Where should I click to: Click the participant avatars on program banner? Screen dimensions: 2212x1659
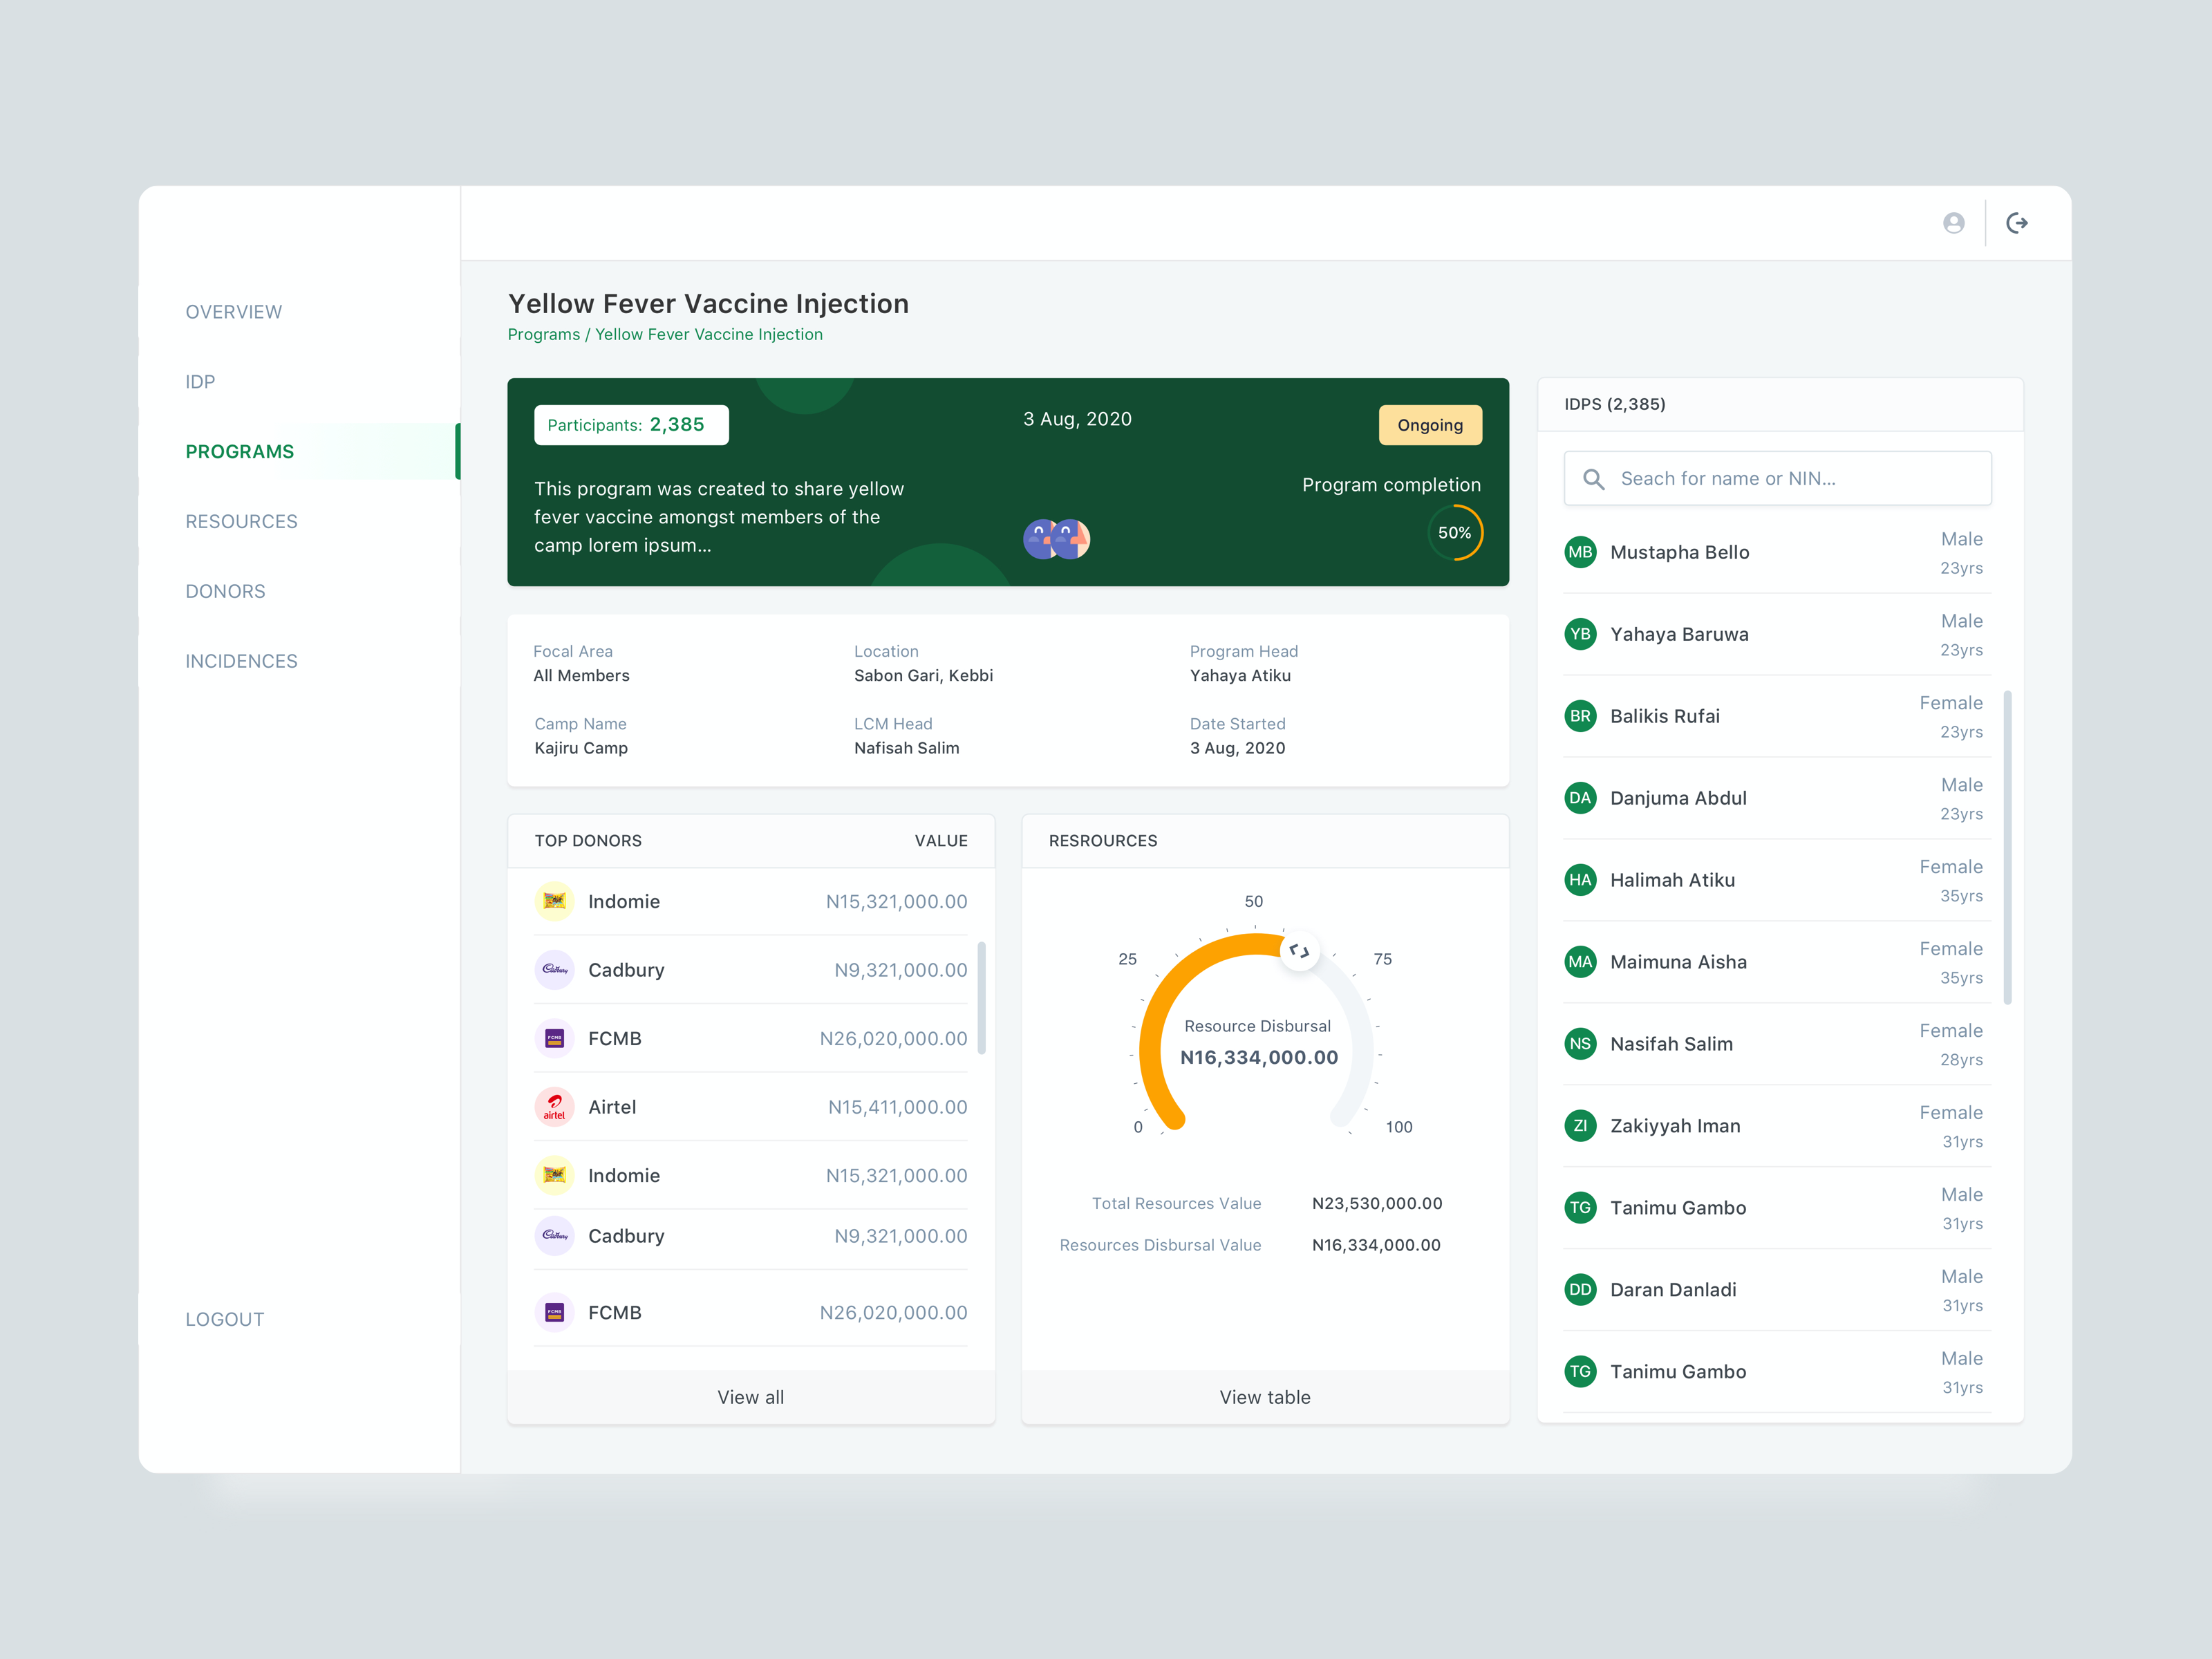1056,539
